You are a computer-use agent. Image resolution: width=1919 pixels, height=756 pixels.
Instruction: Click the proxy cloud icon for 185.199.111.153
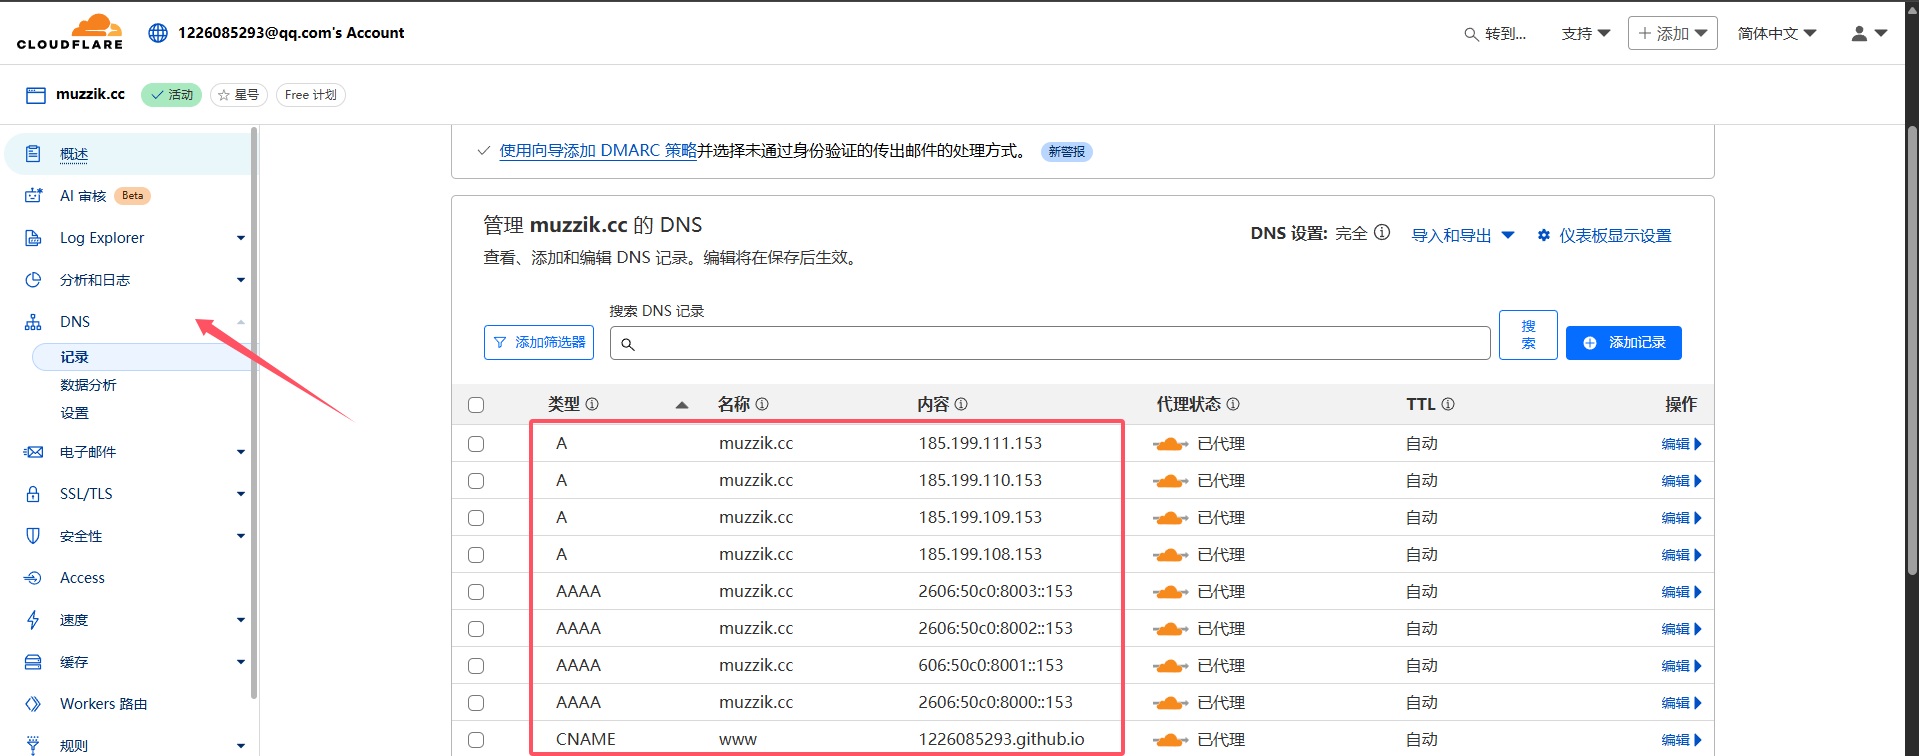[x=1170, y=444]
